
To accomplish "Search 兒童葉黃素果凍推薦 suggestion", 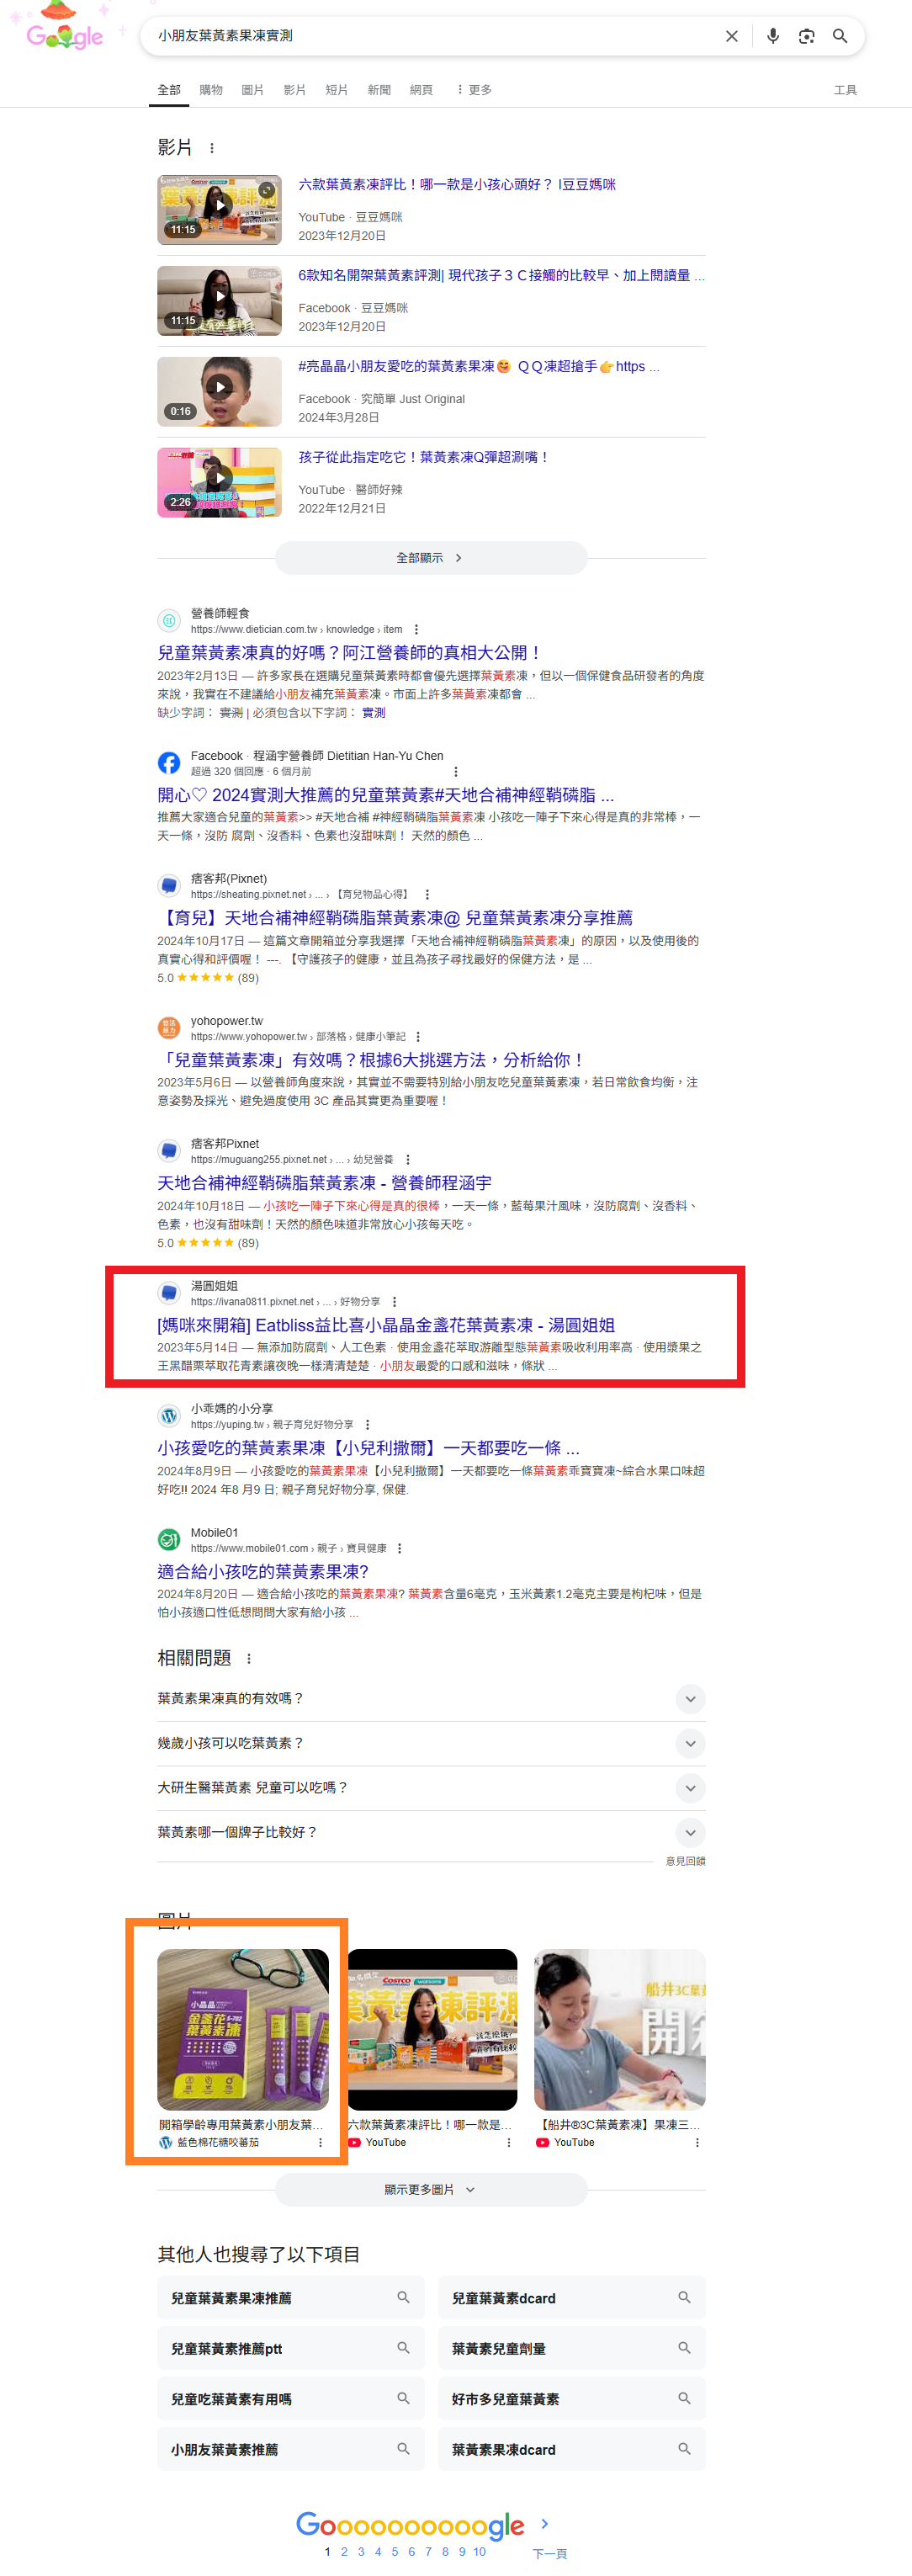I will 291,2298.
